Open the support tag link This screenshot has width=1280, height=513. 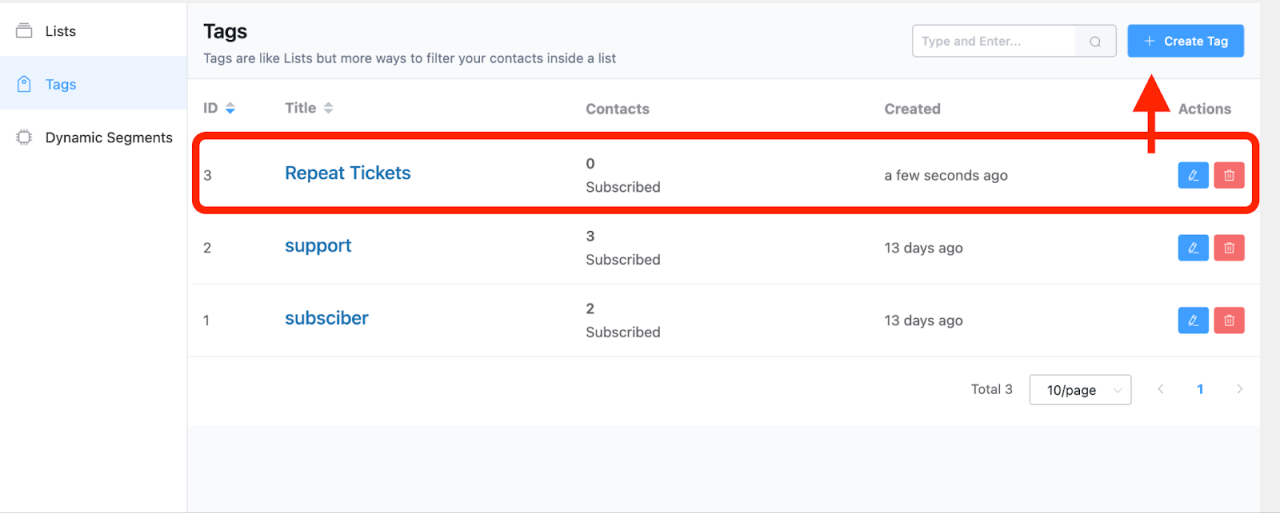(x=318, y=246)
